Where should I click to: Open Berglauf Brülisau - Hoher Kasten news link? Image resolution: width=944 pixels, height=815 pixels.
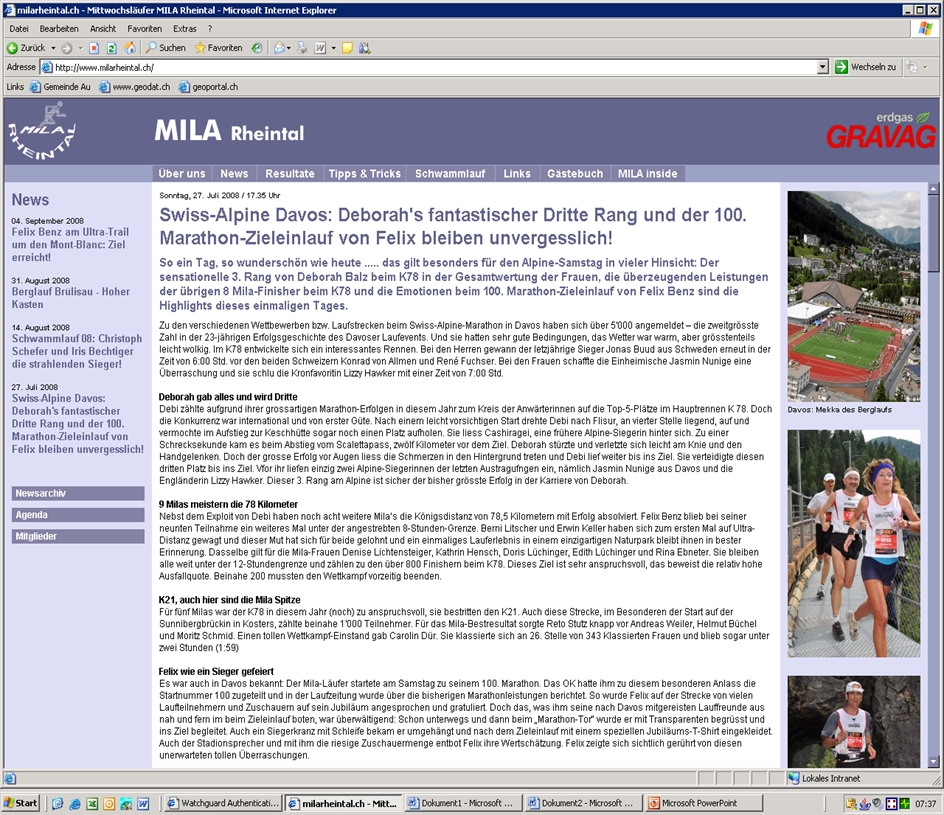[x=70, y=298]
